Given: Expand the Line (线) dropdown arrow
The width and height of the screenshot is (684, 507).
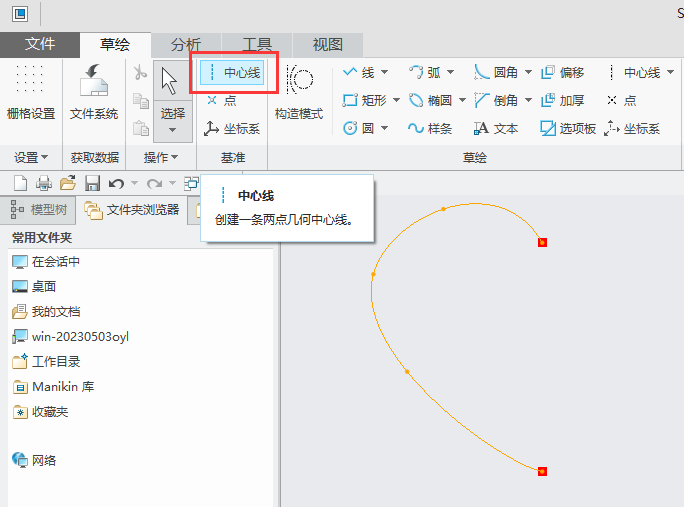Looking at the screenshot, I should [385, 72].
